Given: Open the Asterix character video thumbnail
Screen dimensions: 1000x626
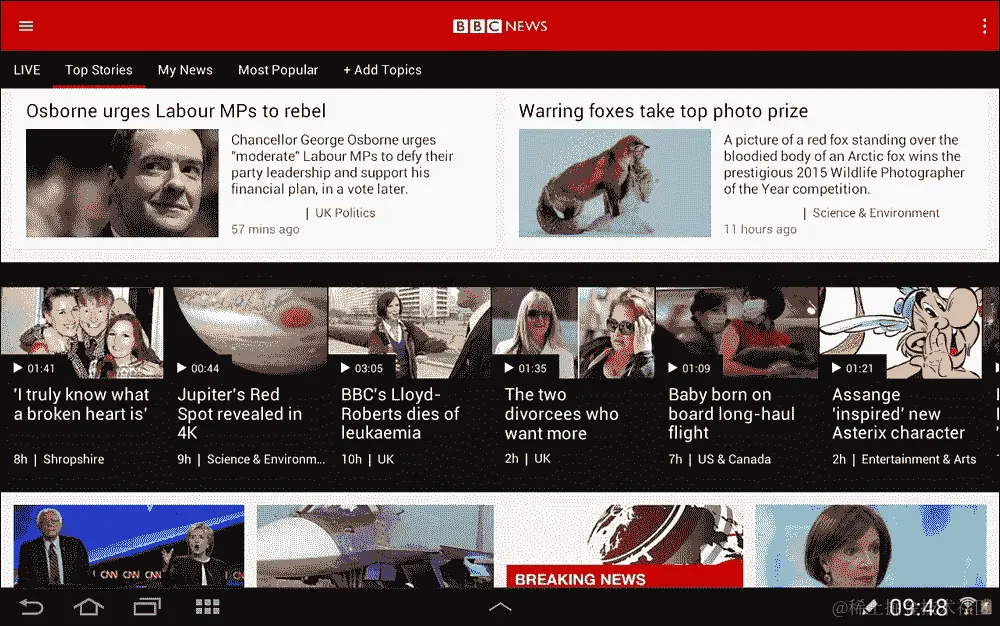Looking at the screenshot, I should coord(901,332).
